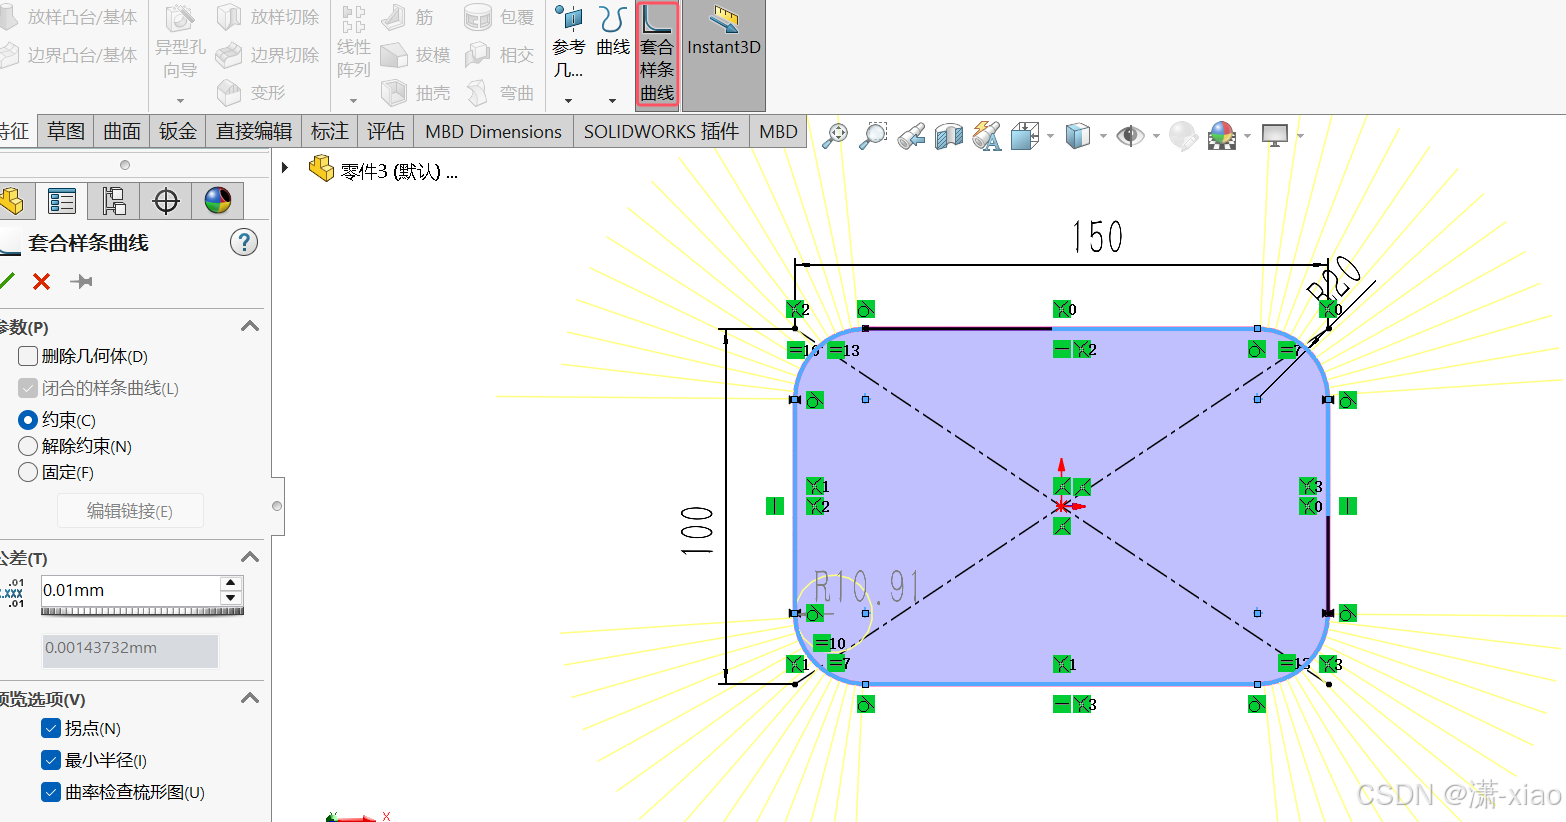Decrease tolerance with the down spinner arrow
The height and width of the screenshot is (822, 1566).
coord(231,597)
